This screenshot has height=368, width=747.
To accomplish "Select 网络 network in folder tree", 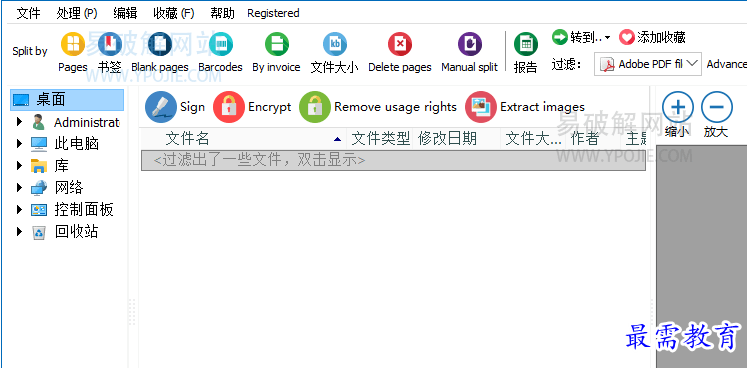I will 69,187.
